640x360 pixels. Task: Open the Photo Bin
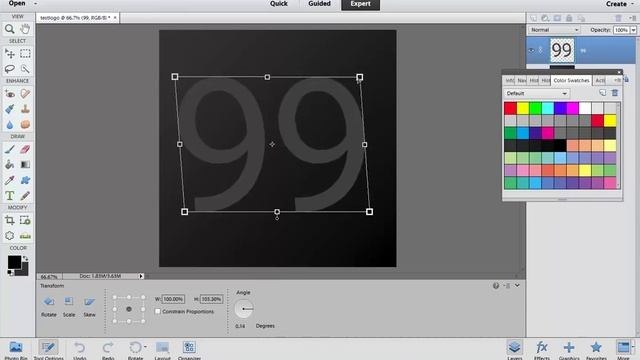[16, 350]
